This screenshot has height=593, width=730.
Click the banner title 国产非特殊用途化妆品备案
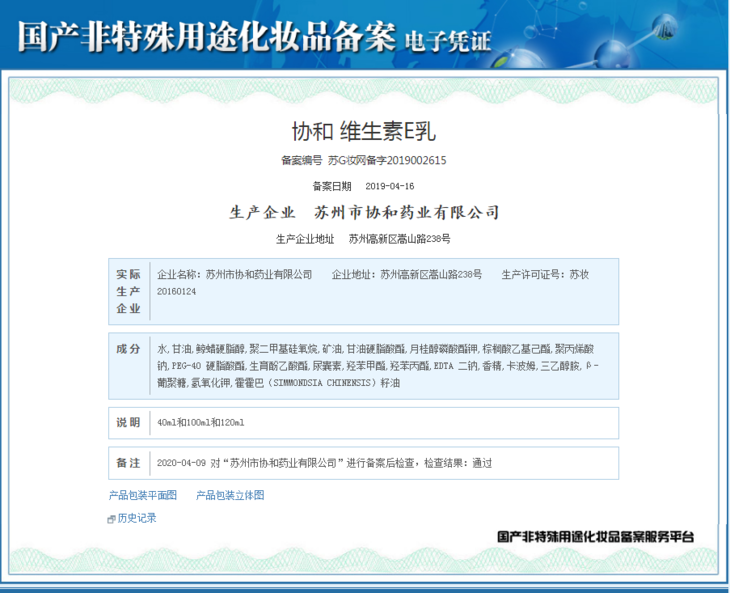[x=207, y=36]
